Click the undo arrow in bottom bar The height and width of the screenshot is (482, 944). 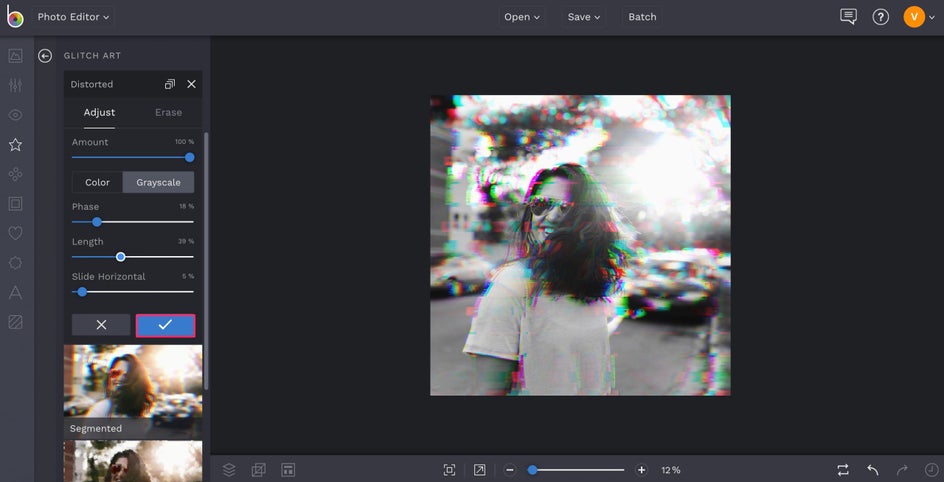click(x=873, y=469)
